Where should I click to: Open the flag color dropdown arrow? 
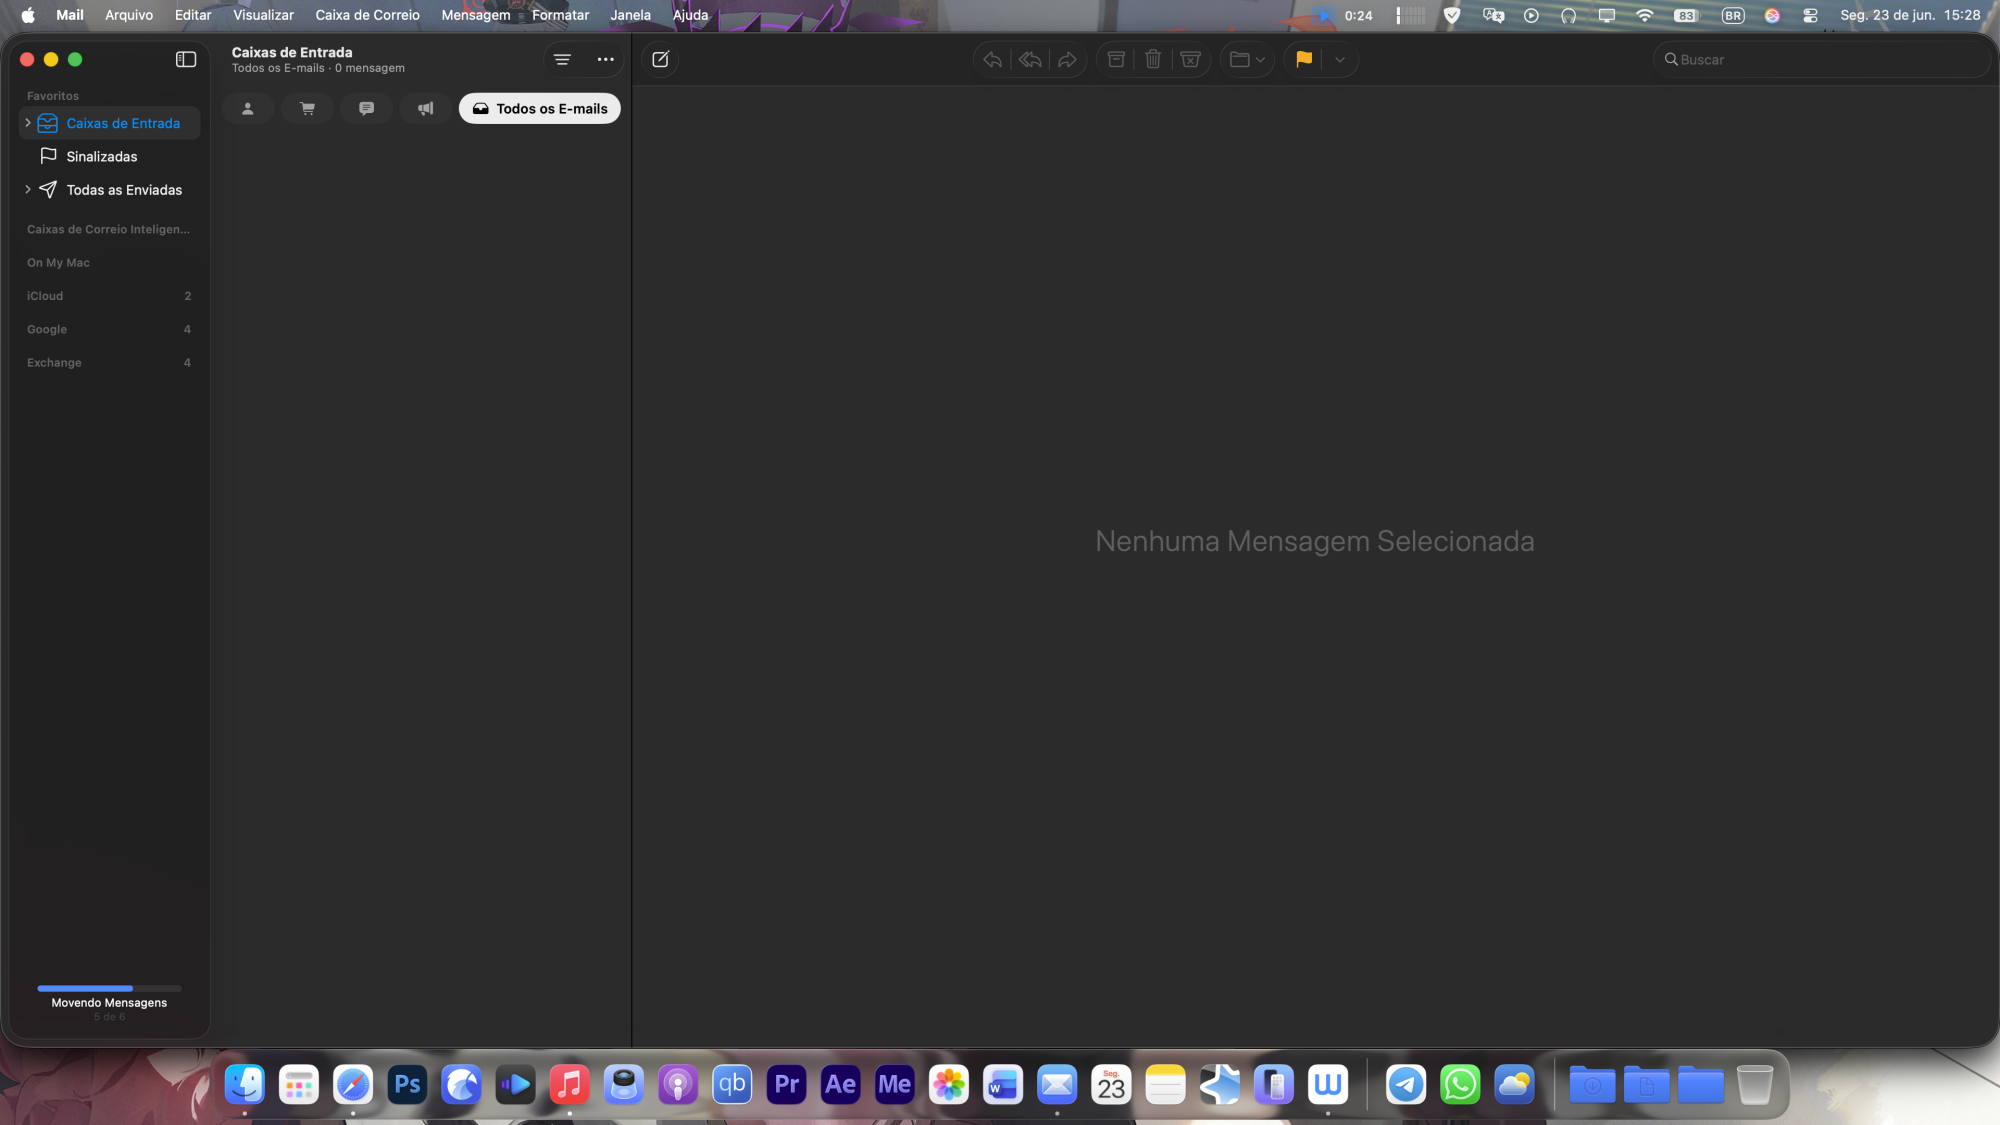(1340, 60)
